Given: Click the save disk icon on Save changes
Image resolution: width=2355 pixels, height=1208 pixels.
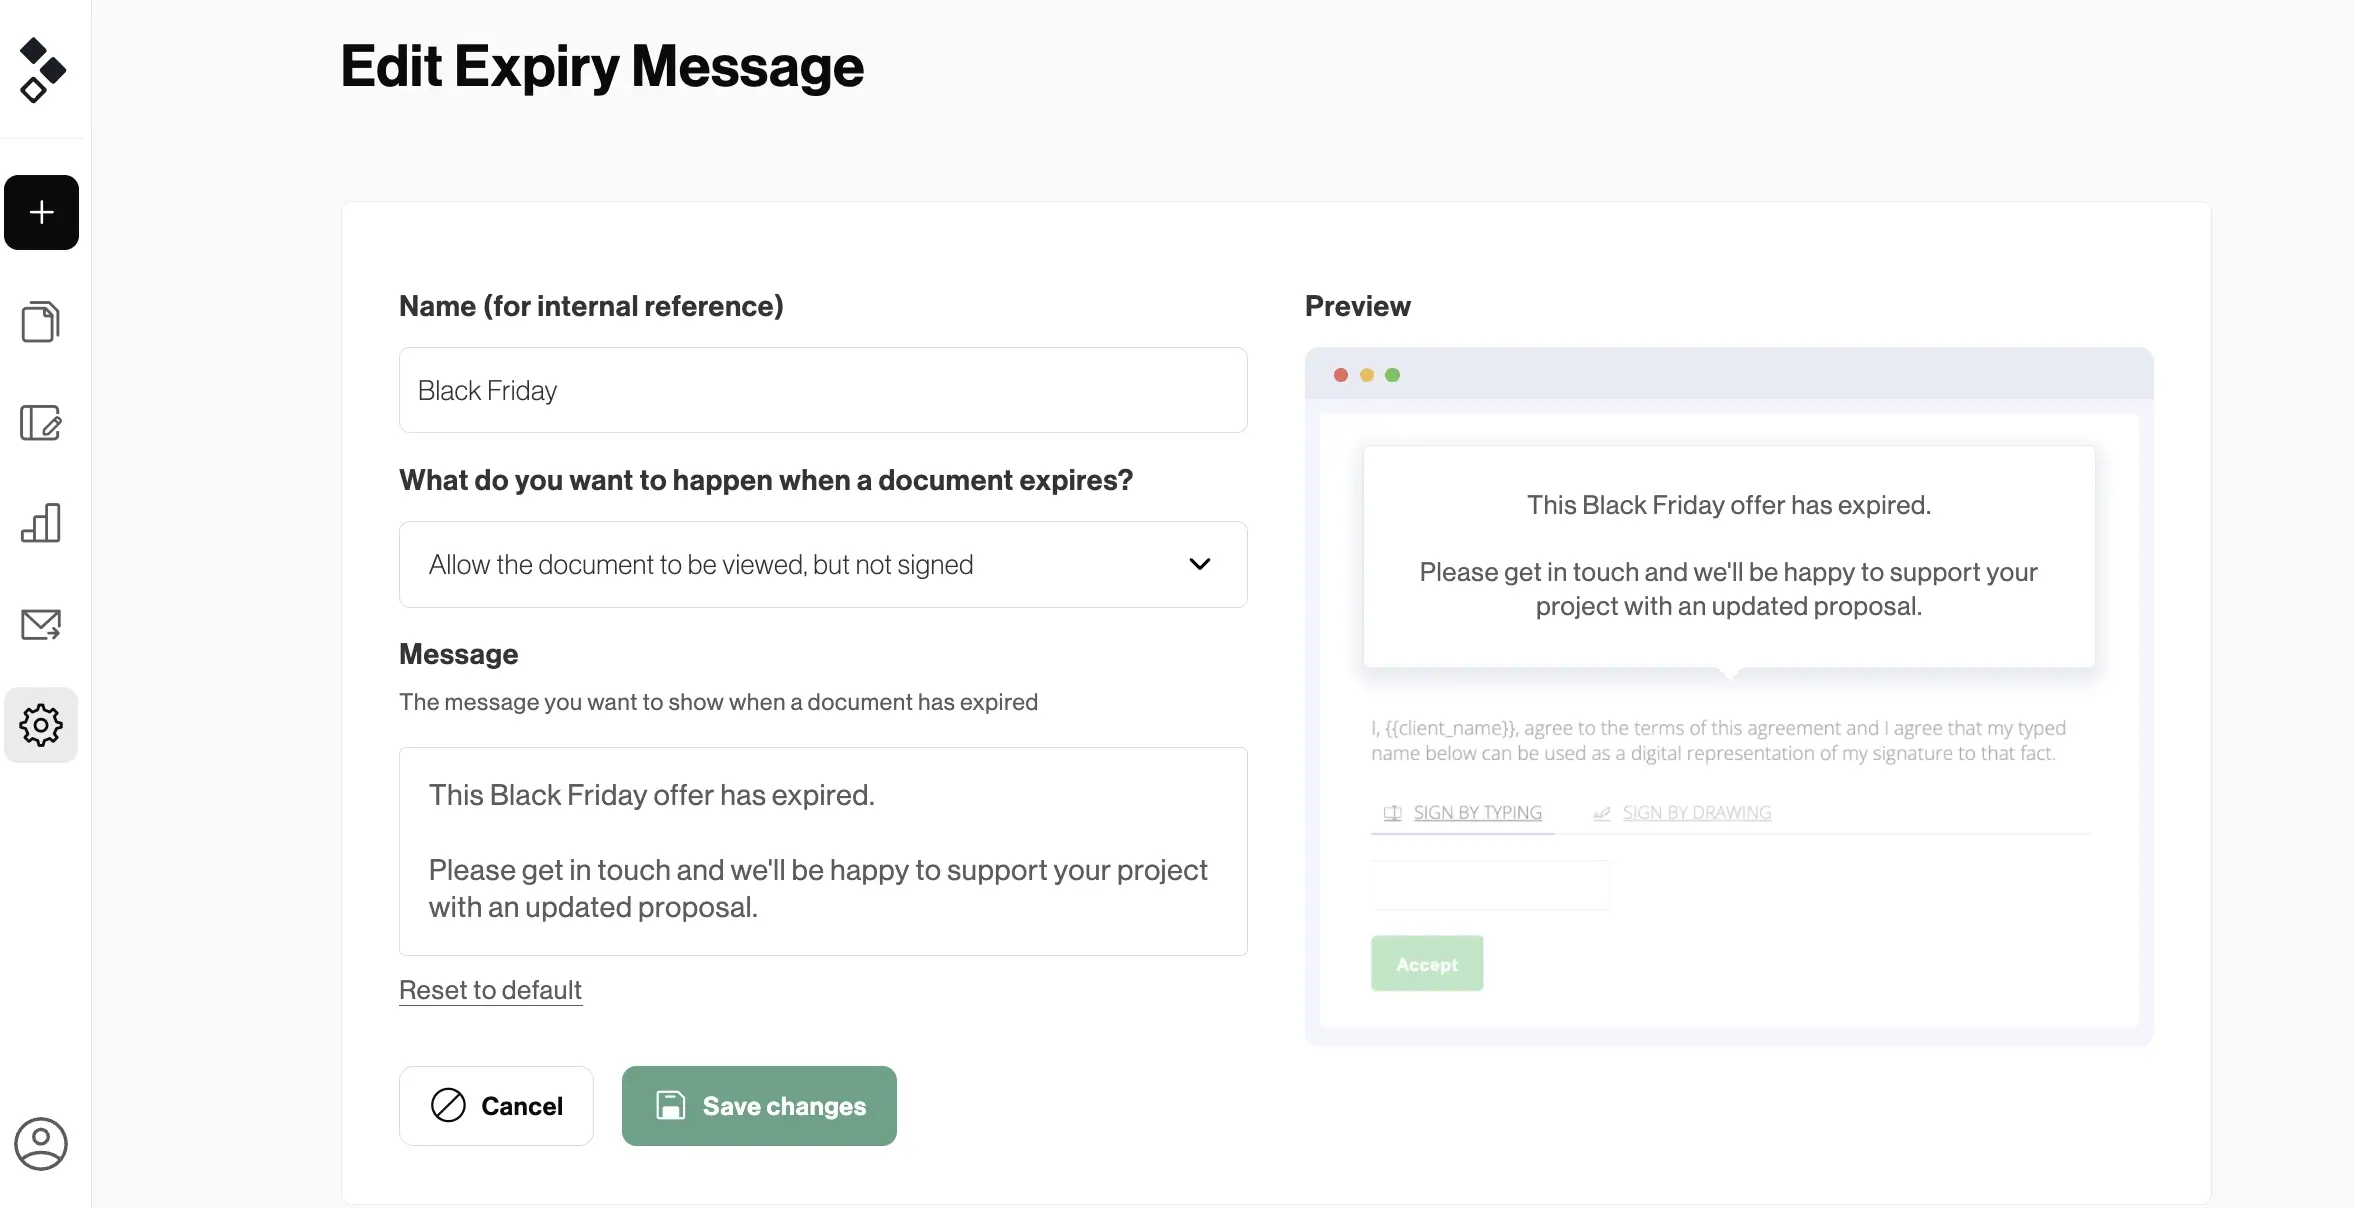Looking at the screenshot, I should point(670,1105).
